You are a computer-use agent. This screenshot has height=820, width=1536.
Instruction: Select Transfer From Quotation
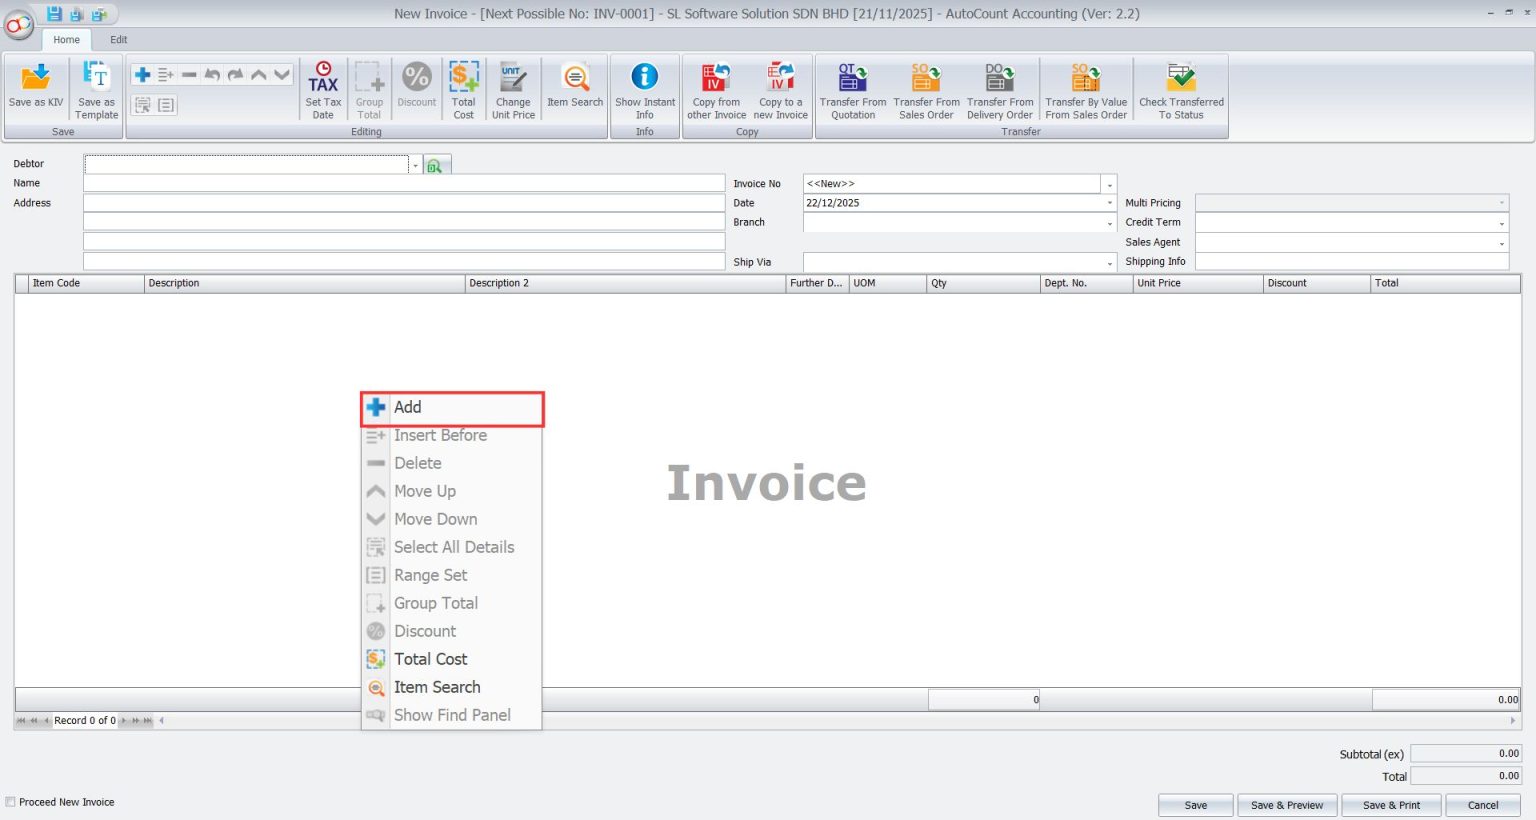(x=851, y=88)
